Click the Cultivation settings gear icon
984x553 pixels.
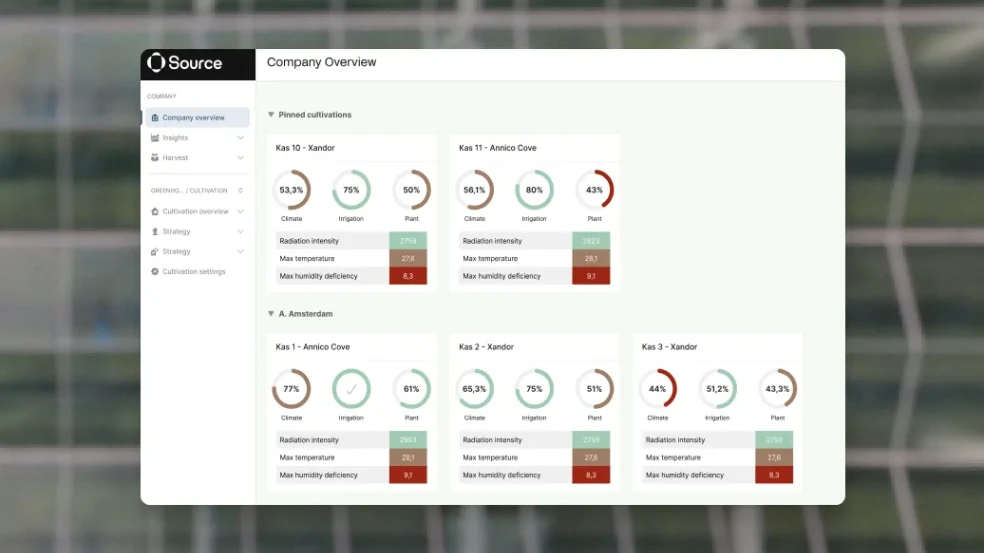tap(154, 272)
